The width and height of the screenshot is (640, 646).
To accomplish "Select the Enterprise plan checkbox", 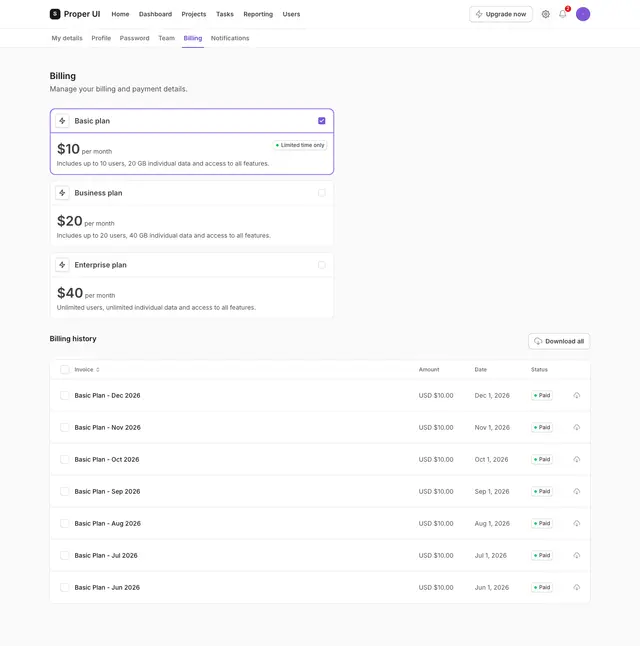I will pos(321,265).
